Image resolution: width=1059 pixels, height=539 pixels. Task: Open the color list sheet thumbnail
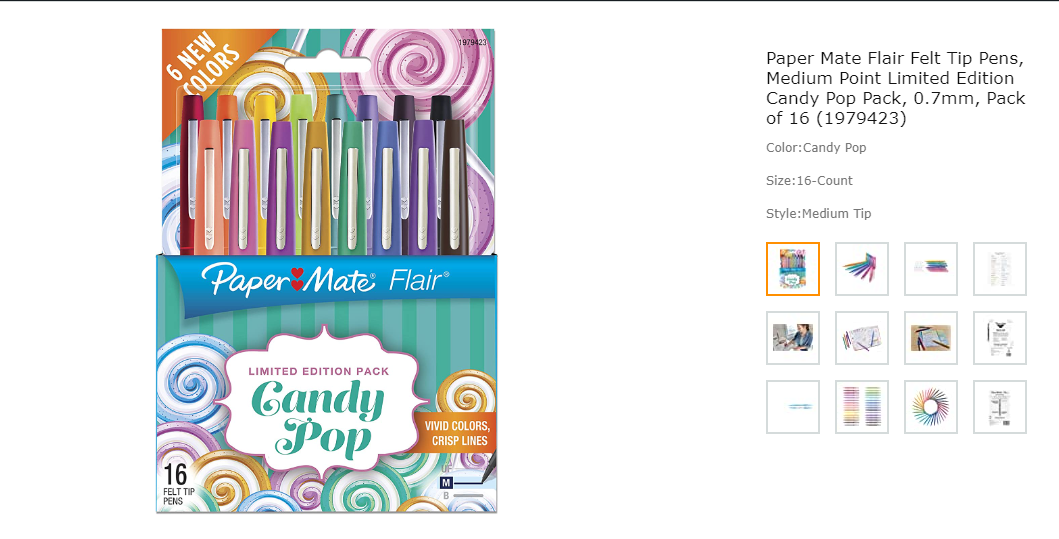pyautogui.click(x=1000, y=269)
